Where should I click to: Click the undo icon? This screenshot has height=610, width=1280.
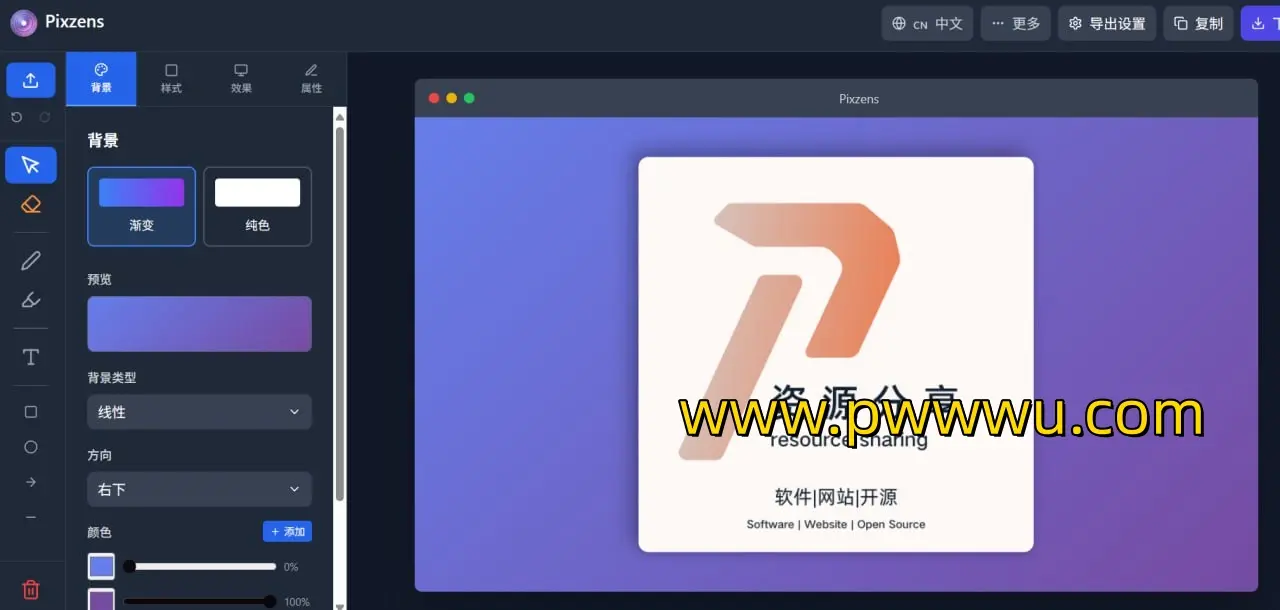coord(17,117)
